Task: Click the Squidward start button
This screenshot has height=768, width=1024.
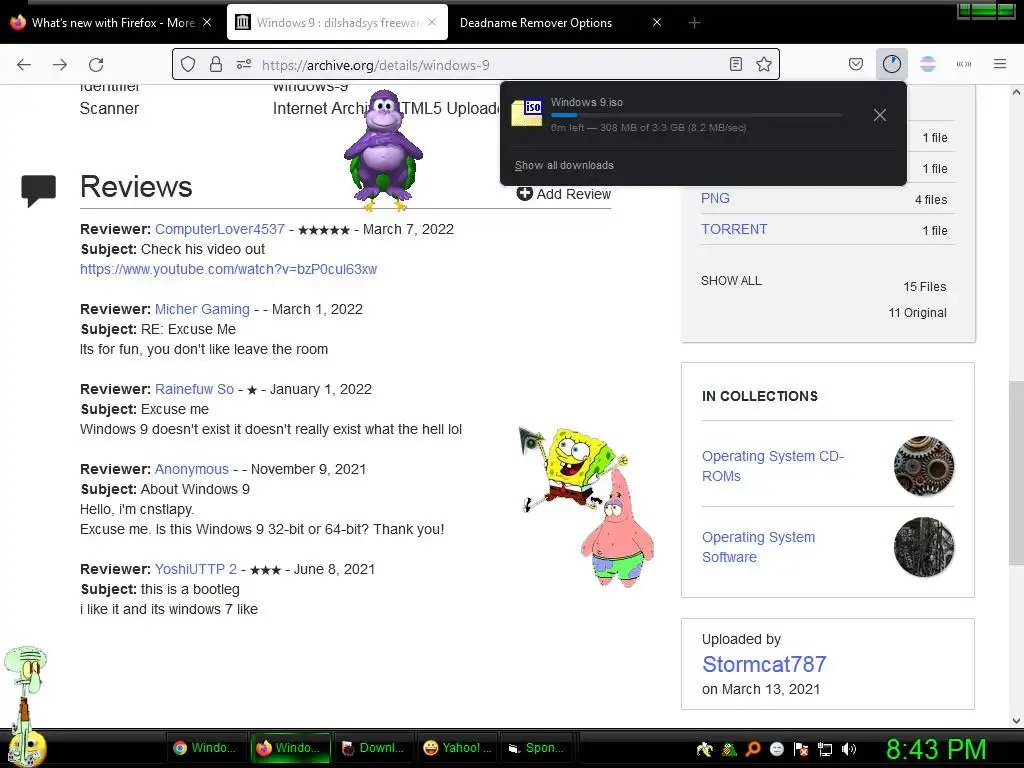Action: pos(25,707)
